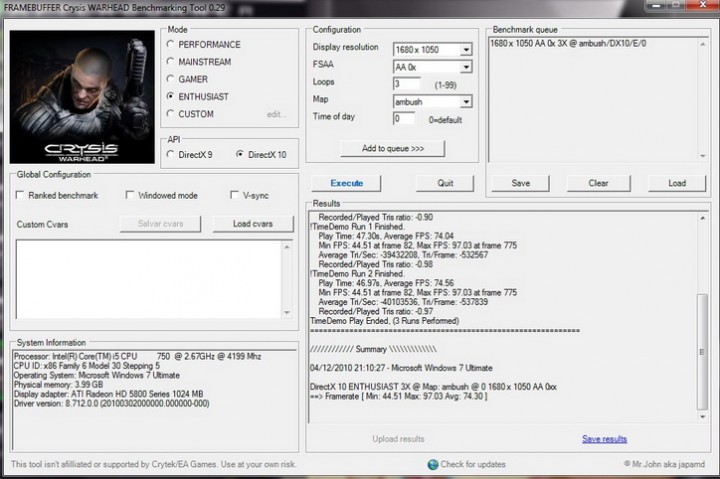720x479 pixels.
Task: Enable the Ranked benchmark checkbox
Action: click(x=20, y=195)
